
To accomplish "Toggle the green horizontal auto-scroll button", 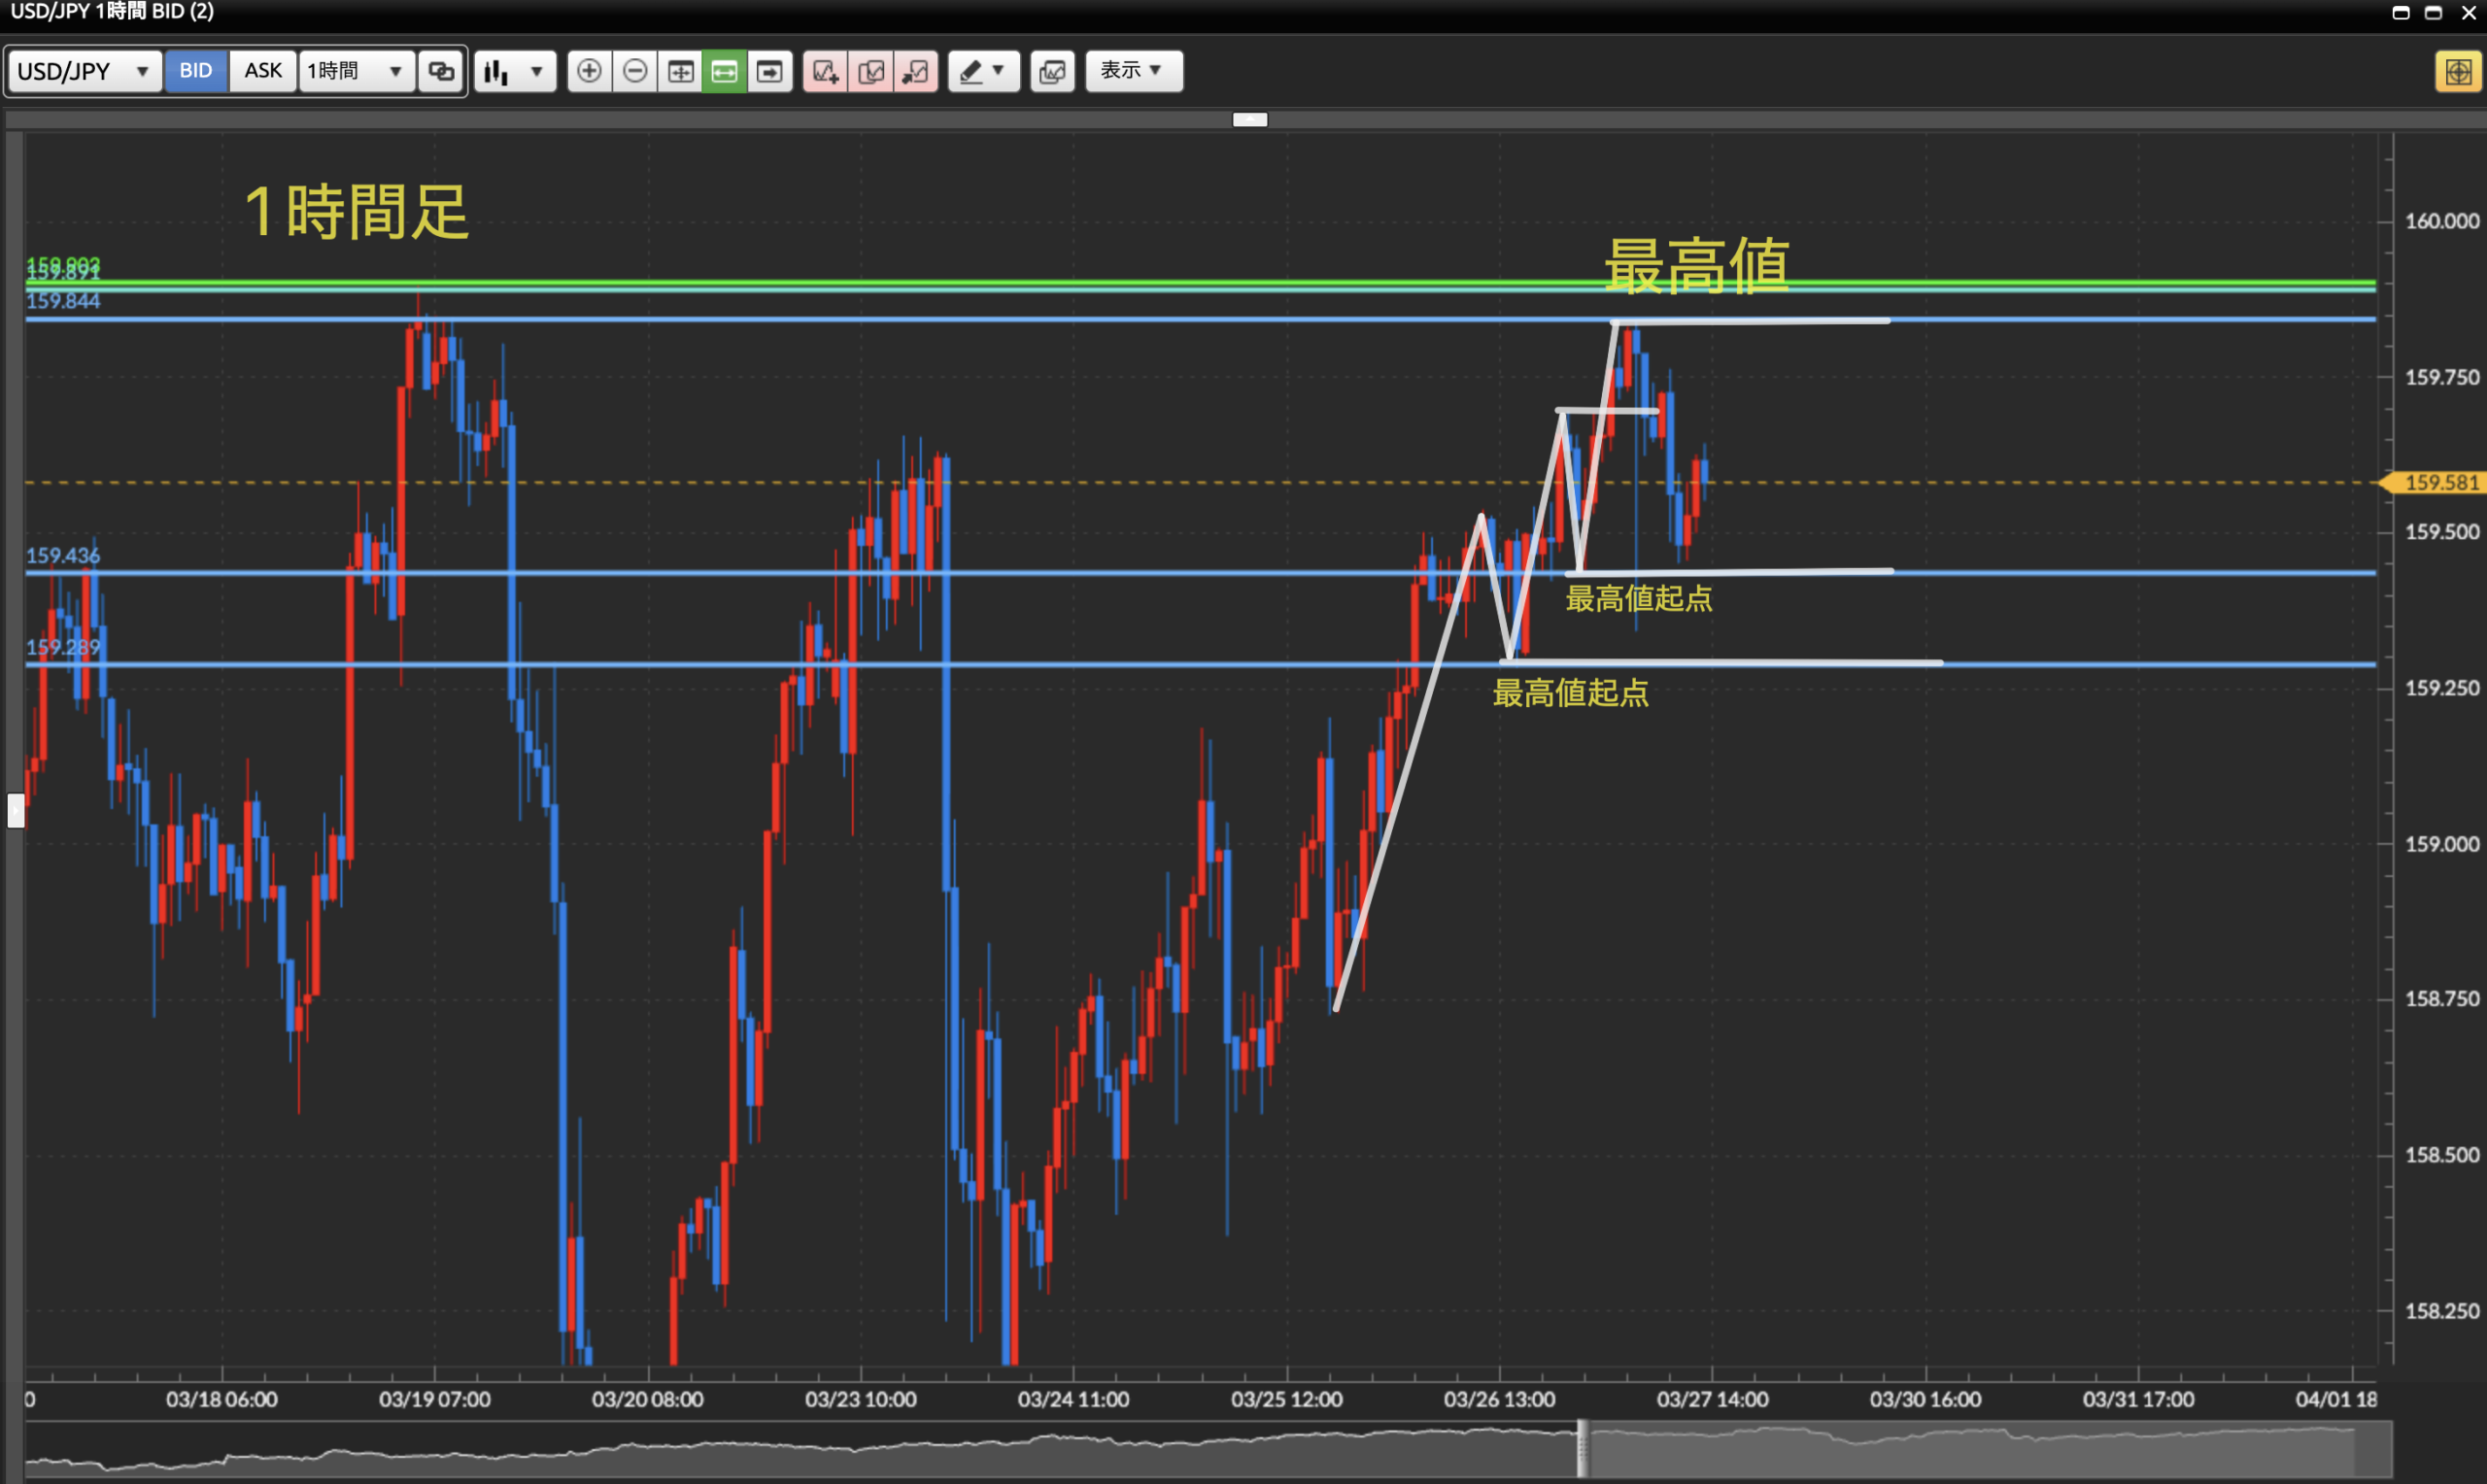I will (x=724, y=71).
